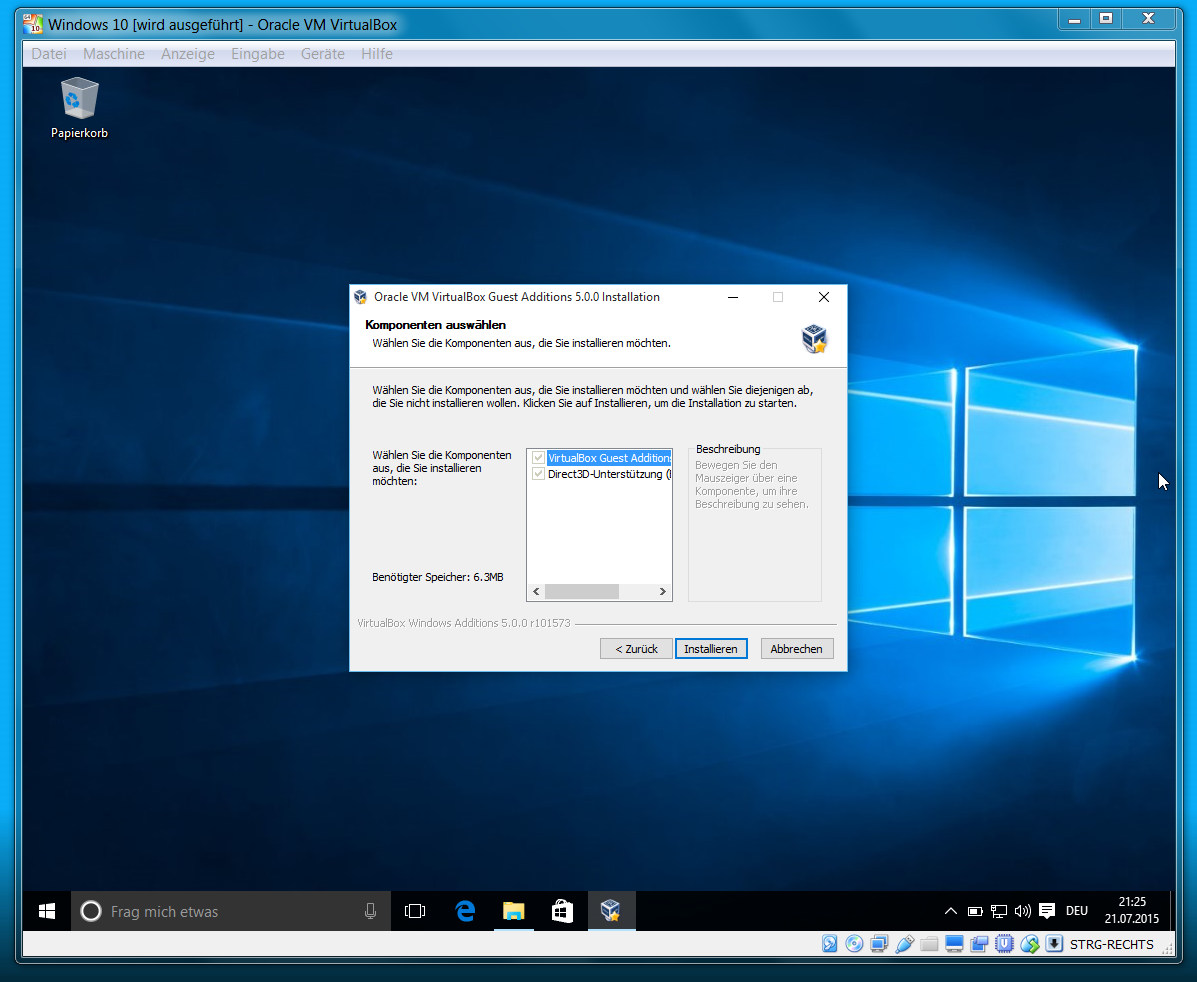1197x982 pixels.
Task: Open Task View in the taskbar
Action: [x=415, y=911]
